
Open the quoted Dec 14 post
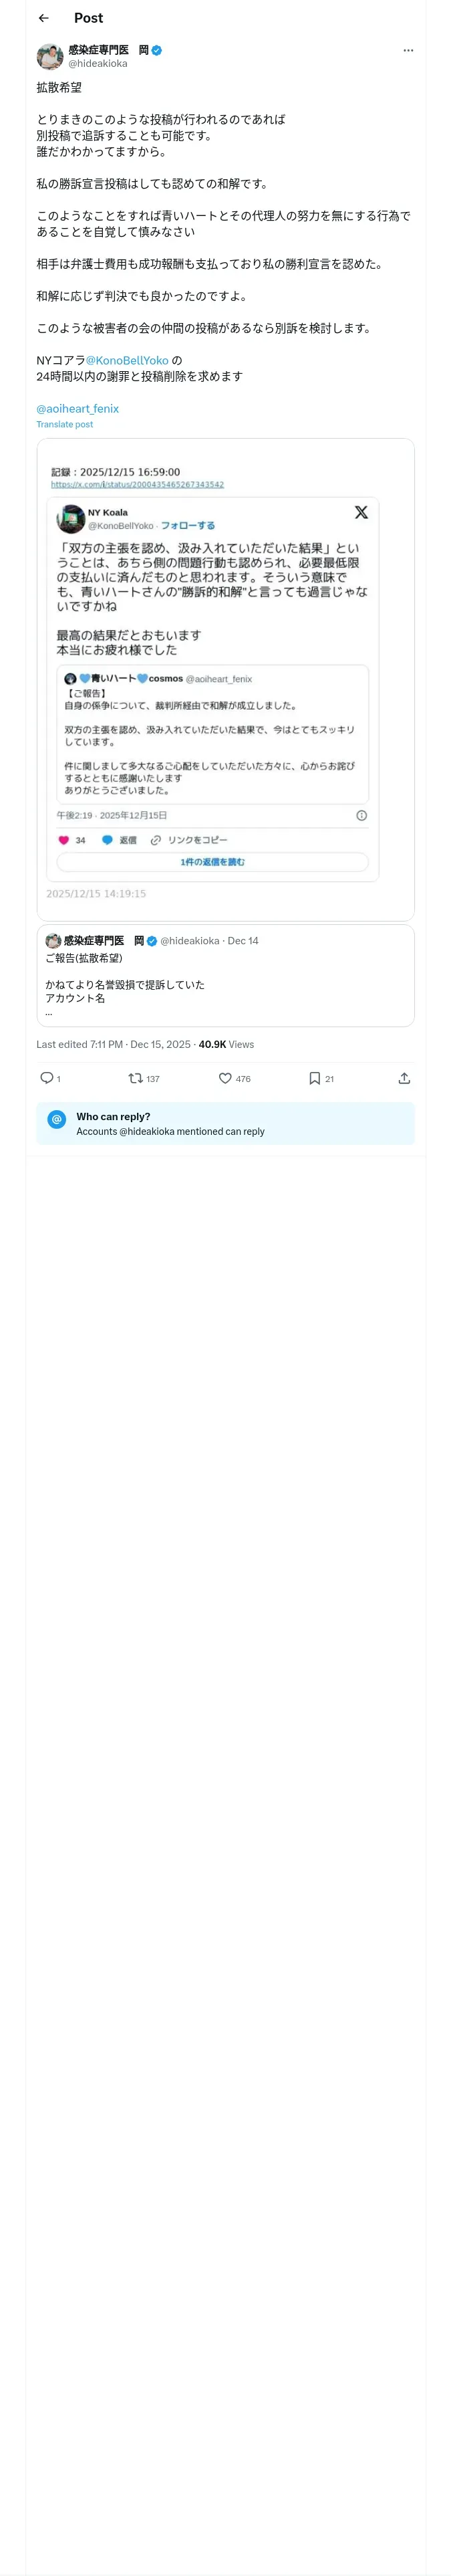click(225, 985)
